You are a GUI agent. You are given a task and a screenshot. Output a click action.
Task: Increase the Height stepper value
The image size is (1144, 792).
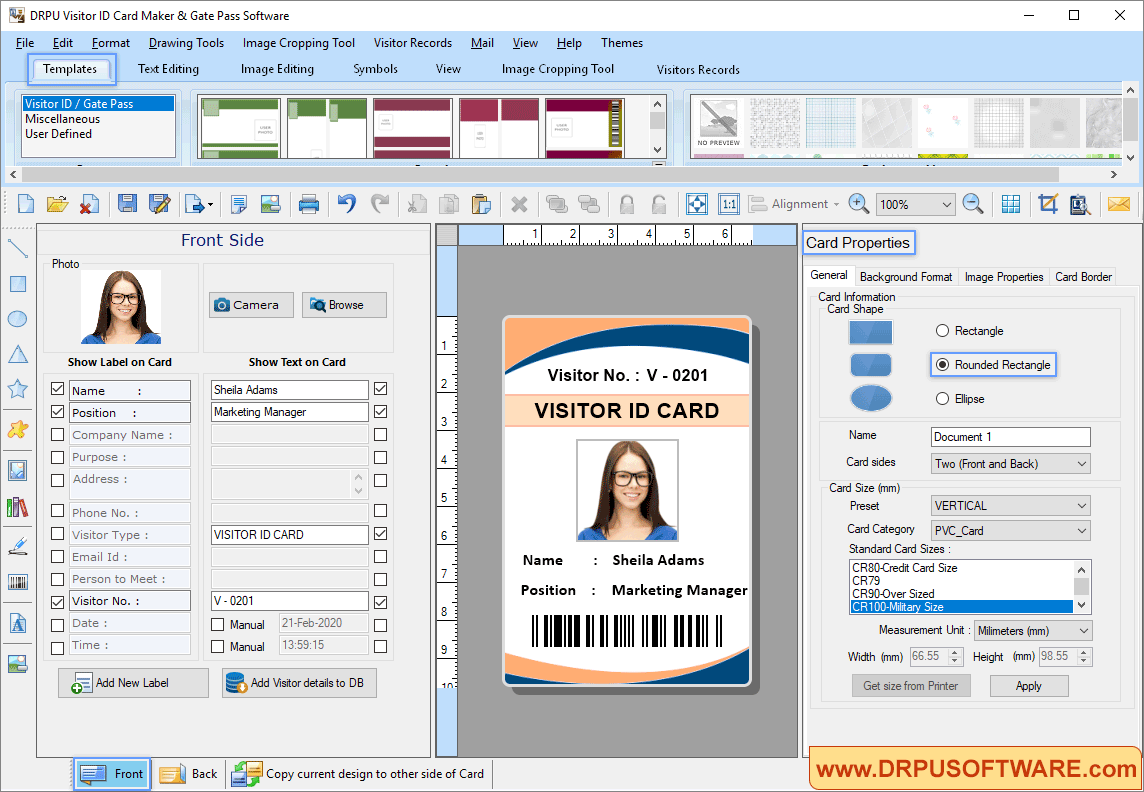pos(1084,652)
